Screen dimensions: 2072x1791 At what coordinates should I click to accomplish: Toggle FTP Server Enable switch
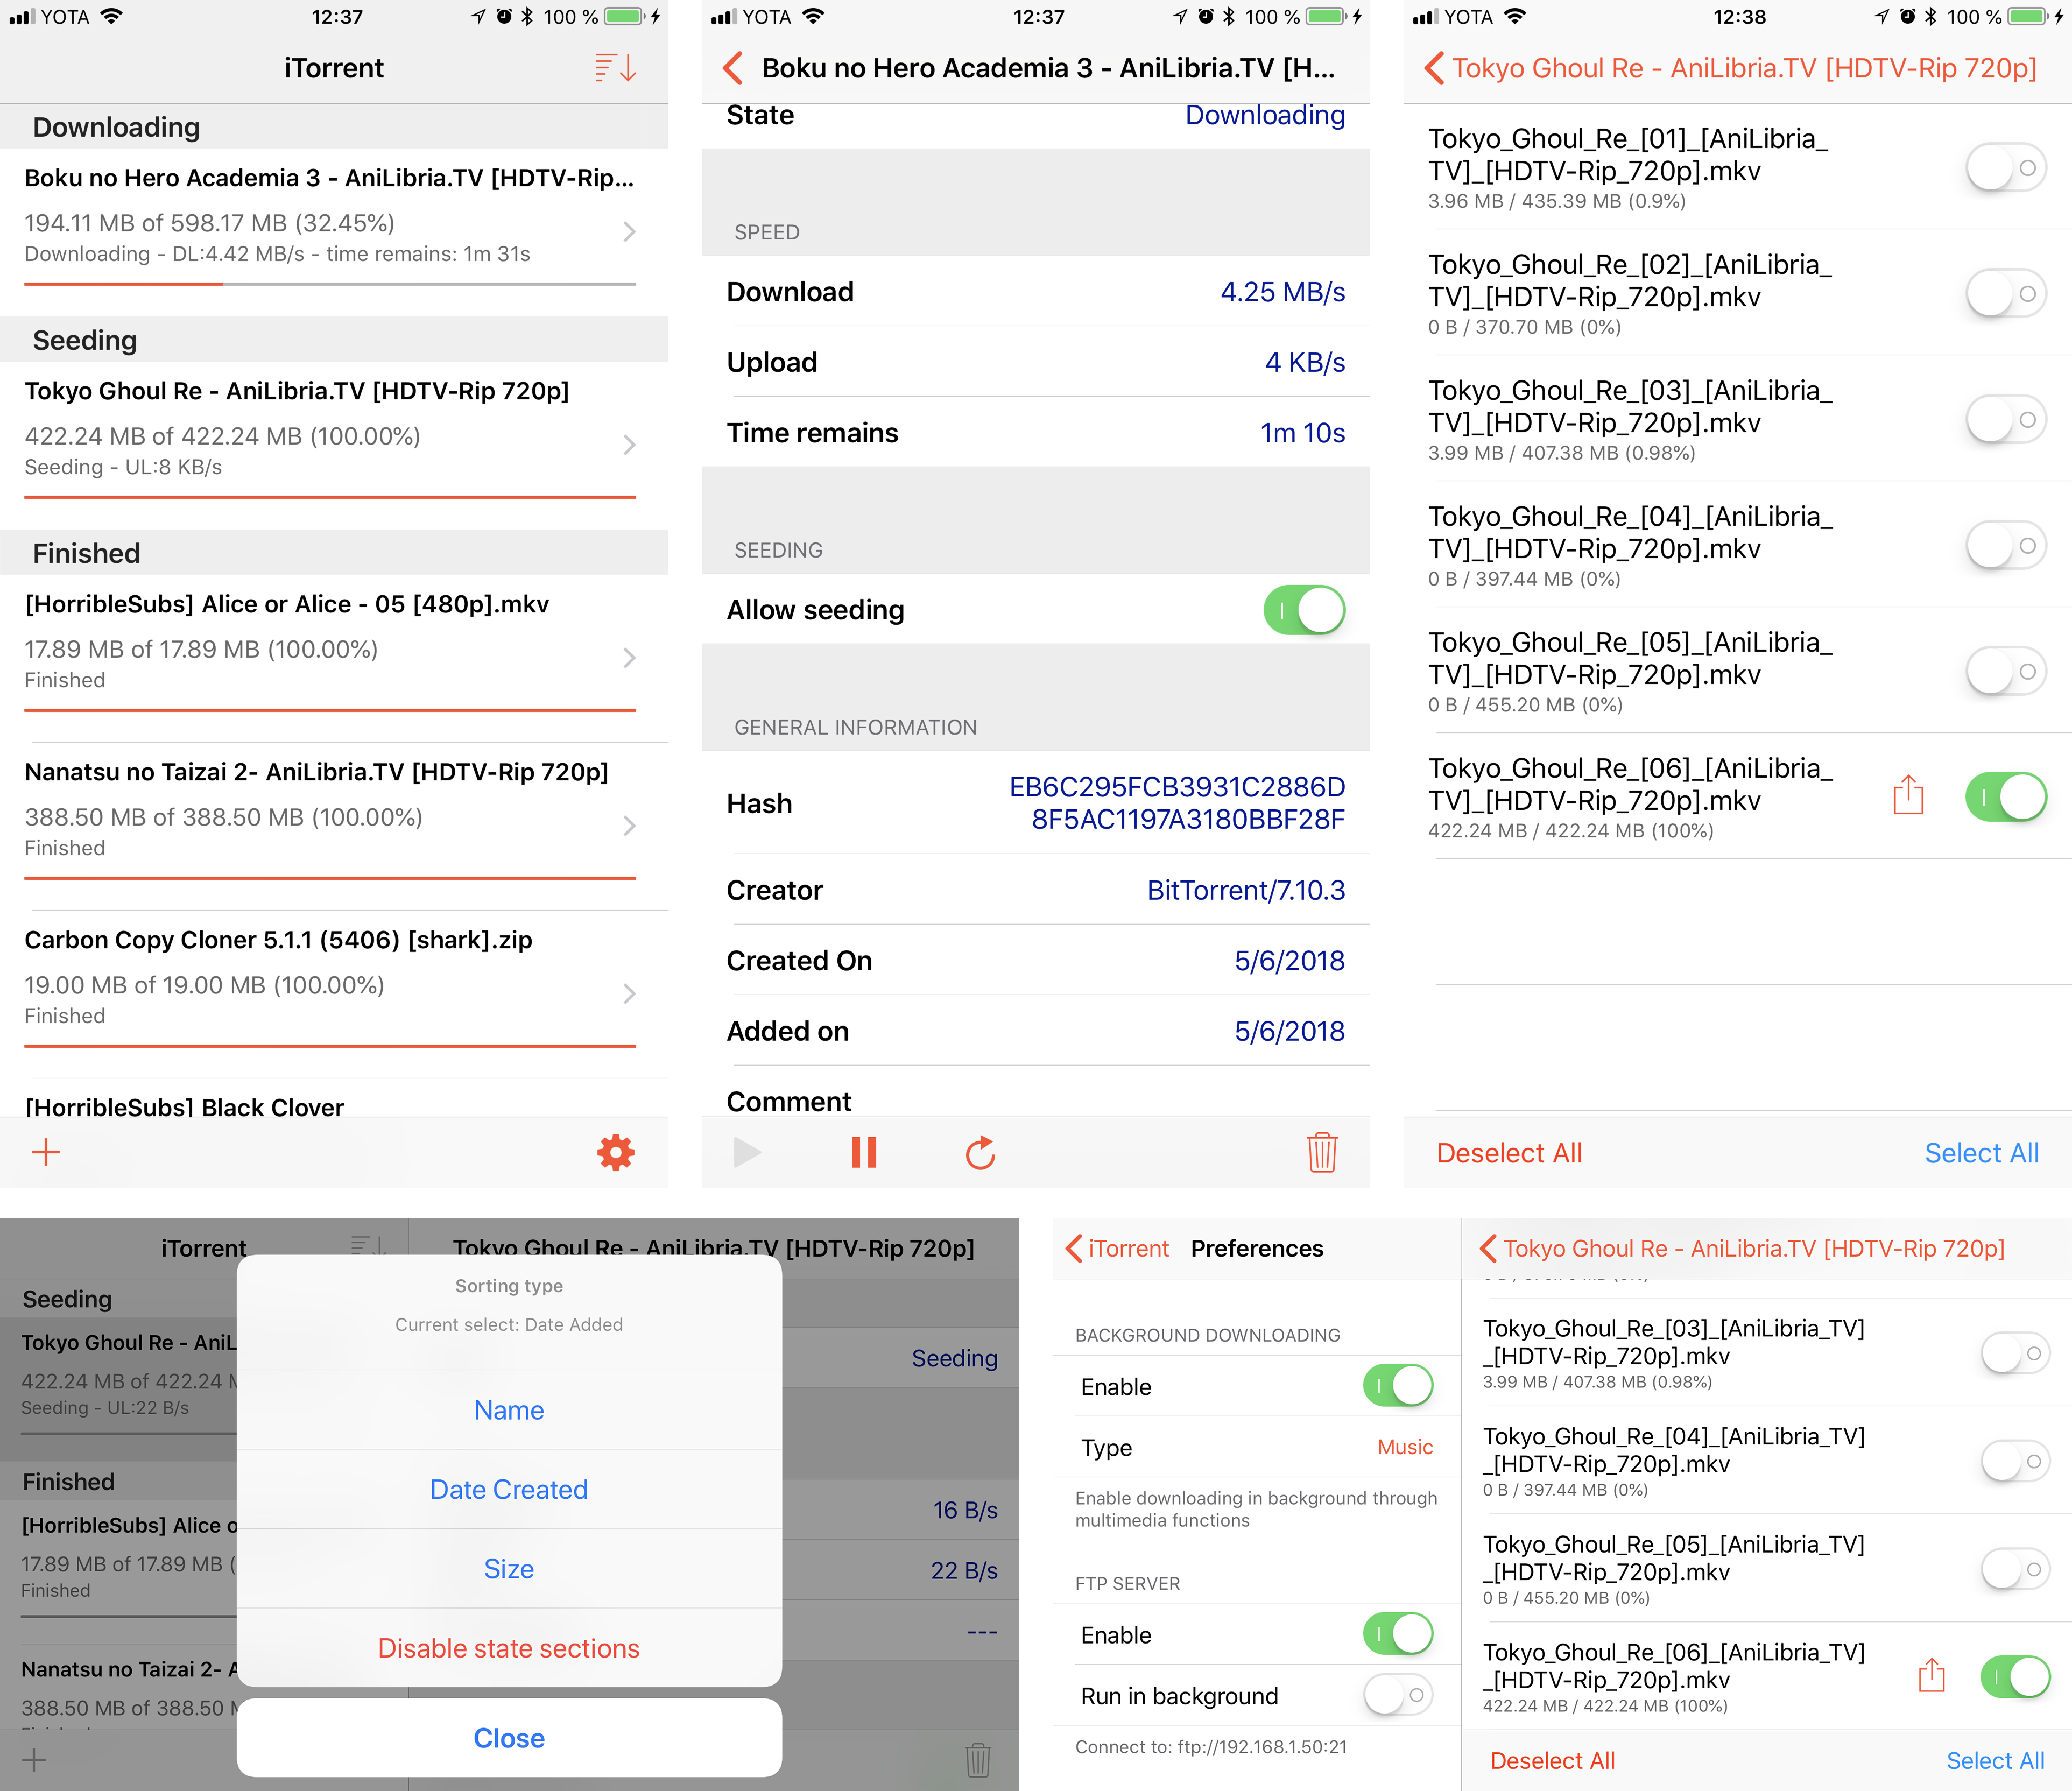click(1398, 1634)
